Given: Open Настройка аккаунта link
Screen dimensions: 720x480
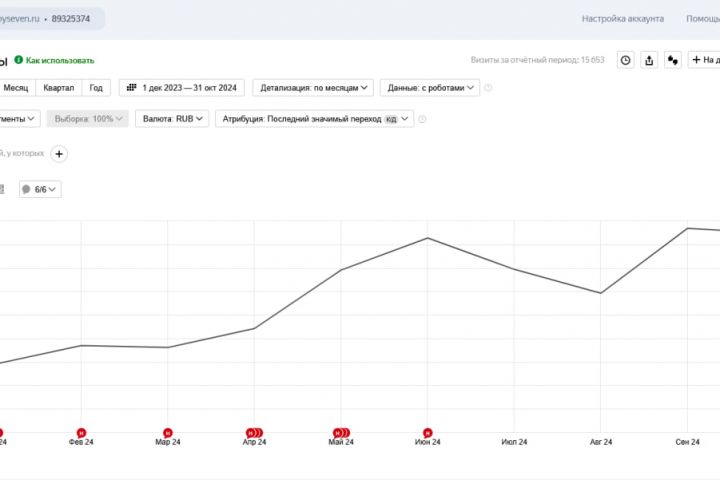Looking at the screenshot, I should (x=623, y=19).
